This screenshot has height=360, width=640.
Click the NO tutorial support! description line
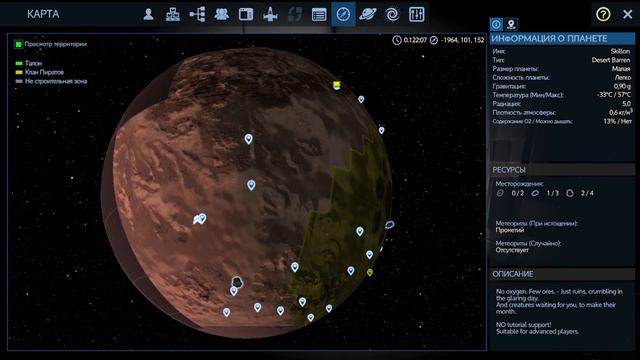tap(523, 325)
